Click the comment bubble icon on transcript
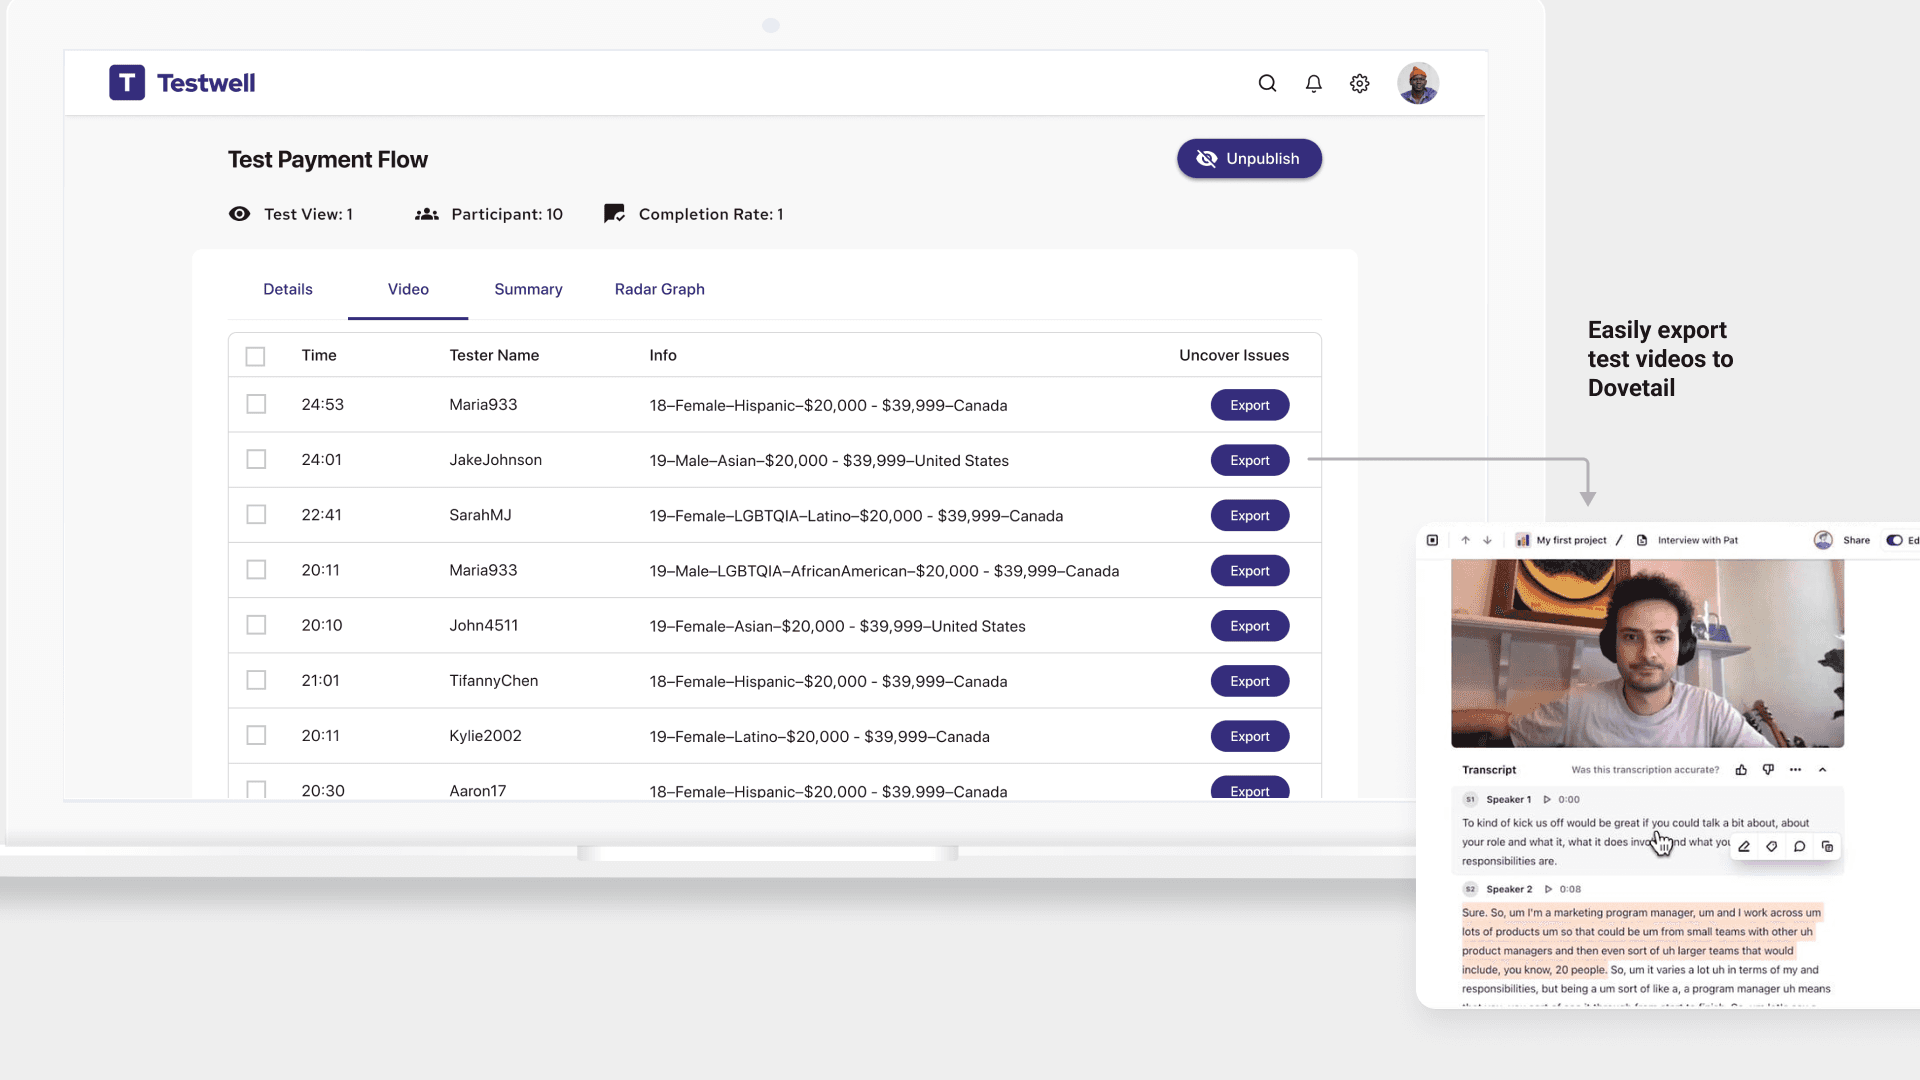The height and width of the screenshot is (1080, 1920). pos(1799,847)
